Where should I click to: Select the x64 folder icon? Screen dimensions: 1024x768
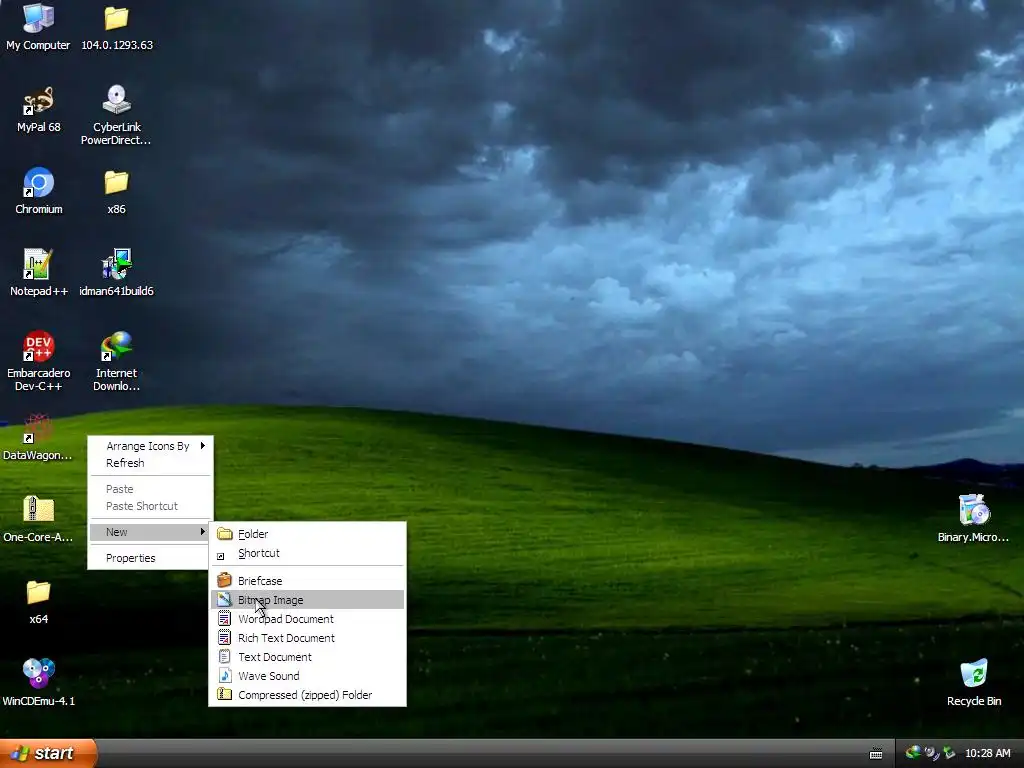coord(38,593)
